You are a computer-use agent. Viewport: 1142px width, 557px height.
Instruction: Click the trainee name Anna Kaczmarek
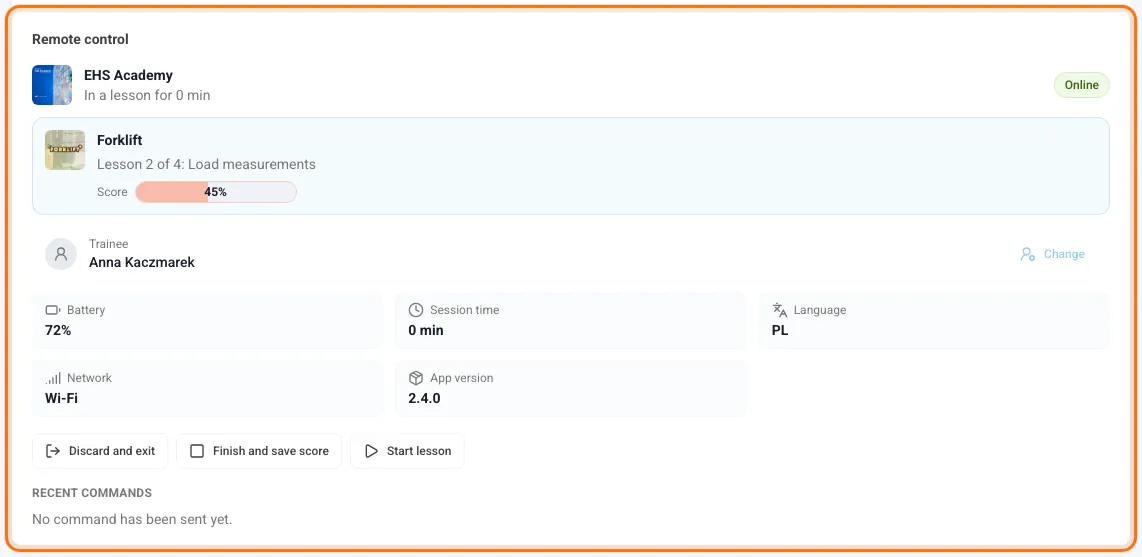tap(142, 263)
